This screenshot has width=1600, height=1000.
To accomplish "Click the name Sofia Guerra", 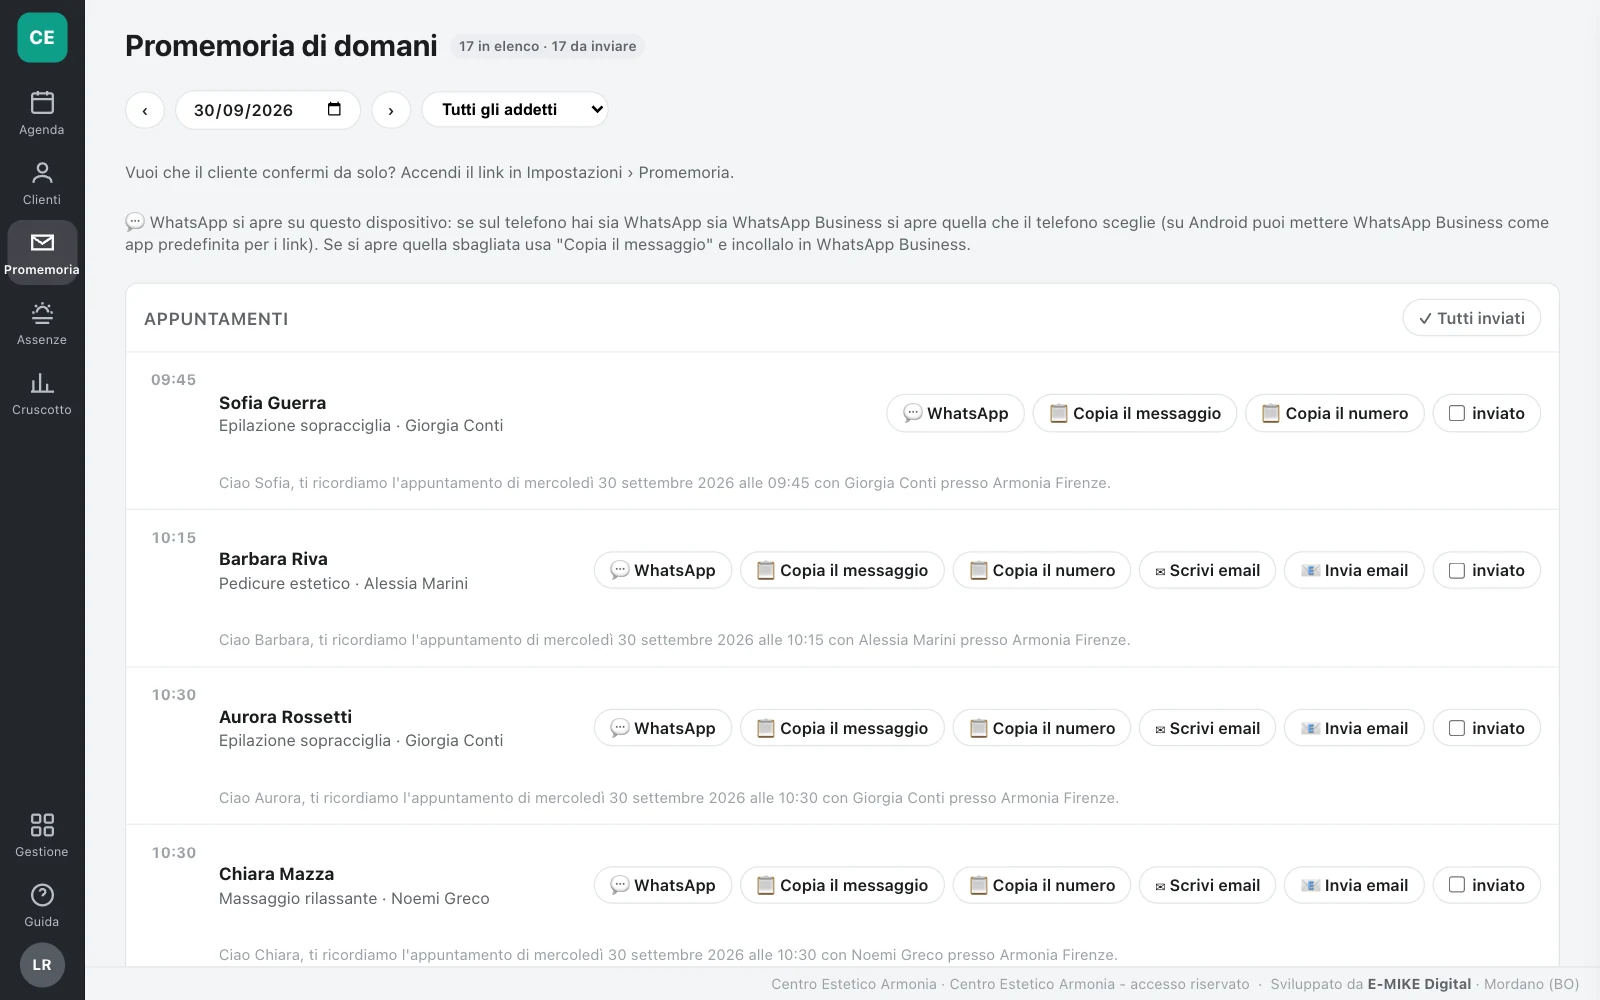I will click(x=272, y=403).
